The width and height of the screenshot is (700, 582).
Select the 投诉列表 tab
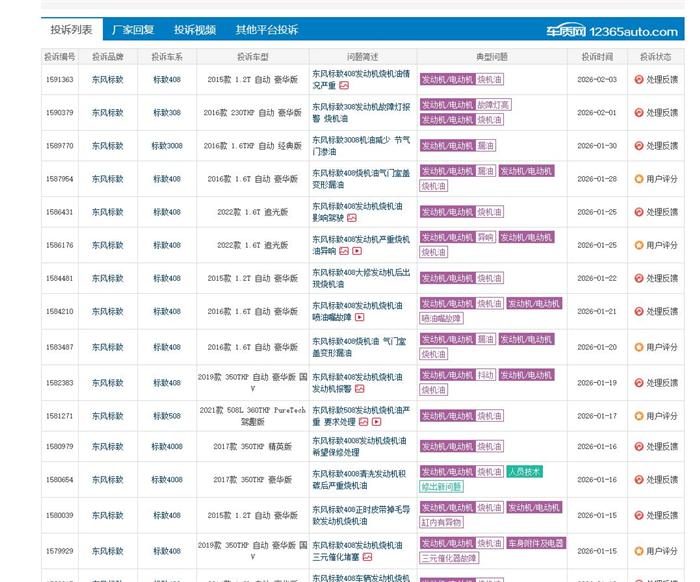[x=72, y=30]
